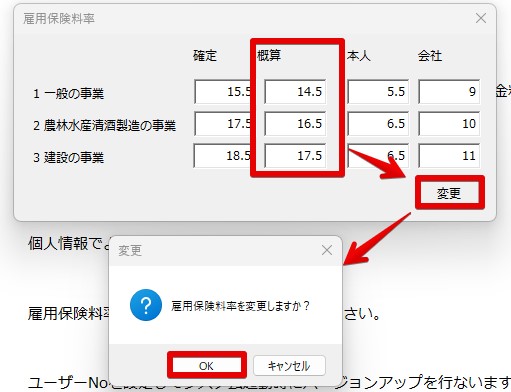Click the 概算 column header label
This screenshot has height=392, width=511.
coord(269,55)
